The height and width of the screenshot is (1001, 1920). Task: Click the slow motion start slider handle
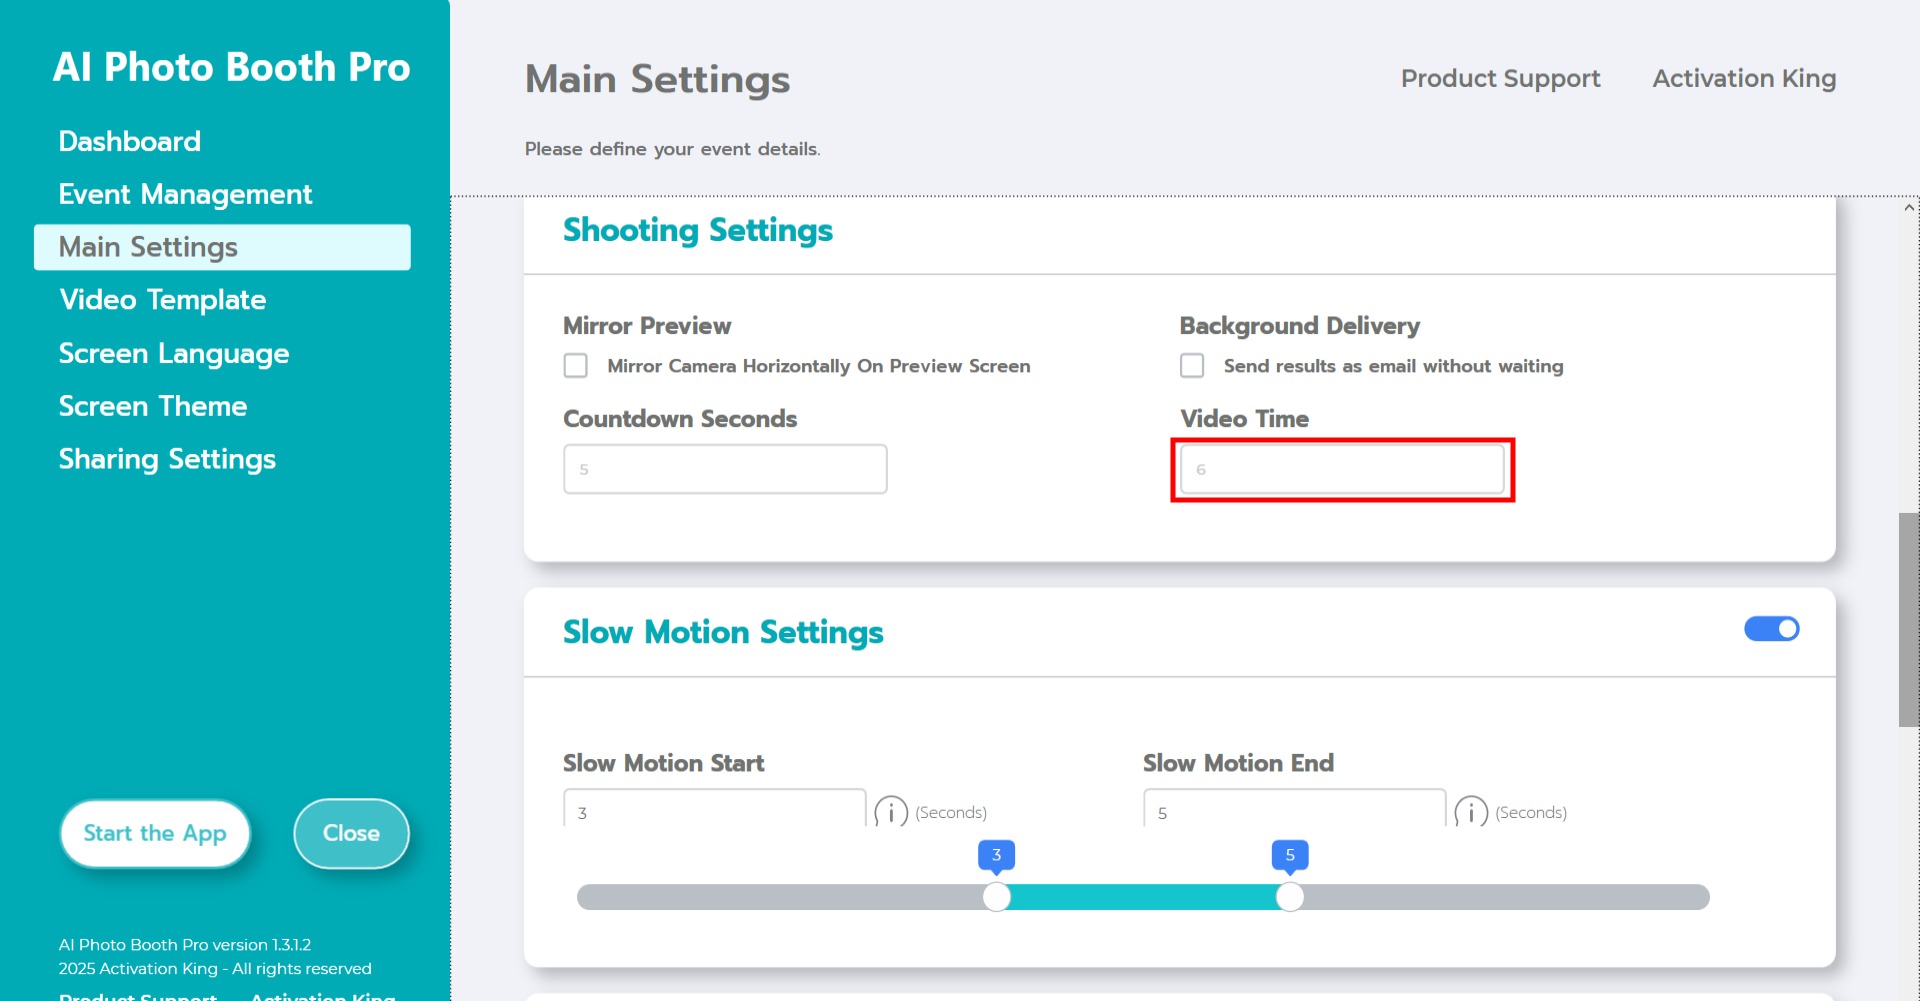coord(996,897)
